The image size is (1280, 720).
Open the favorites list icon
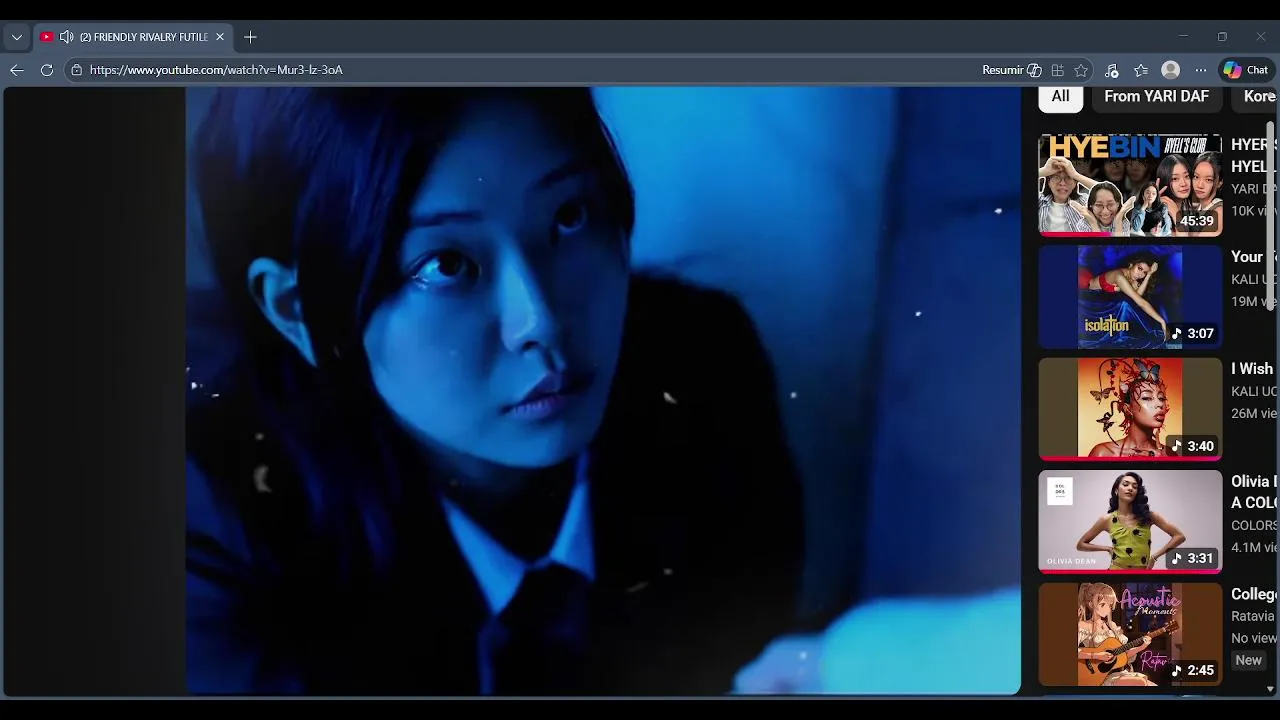pyautogui.click(x=1141, y=70)
